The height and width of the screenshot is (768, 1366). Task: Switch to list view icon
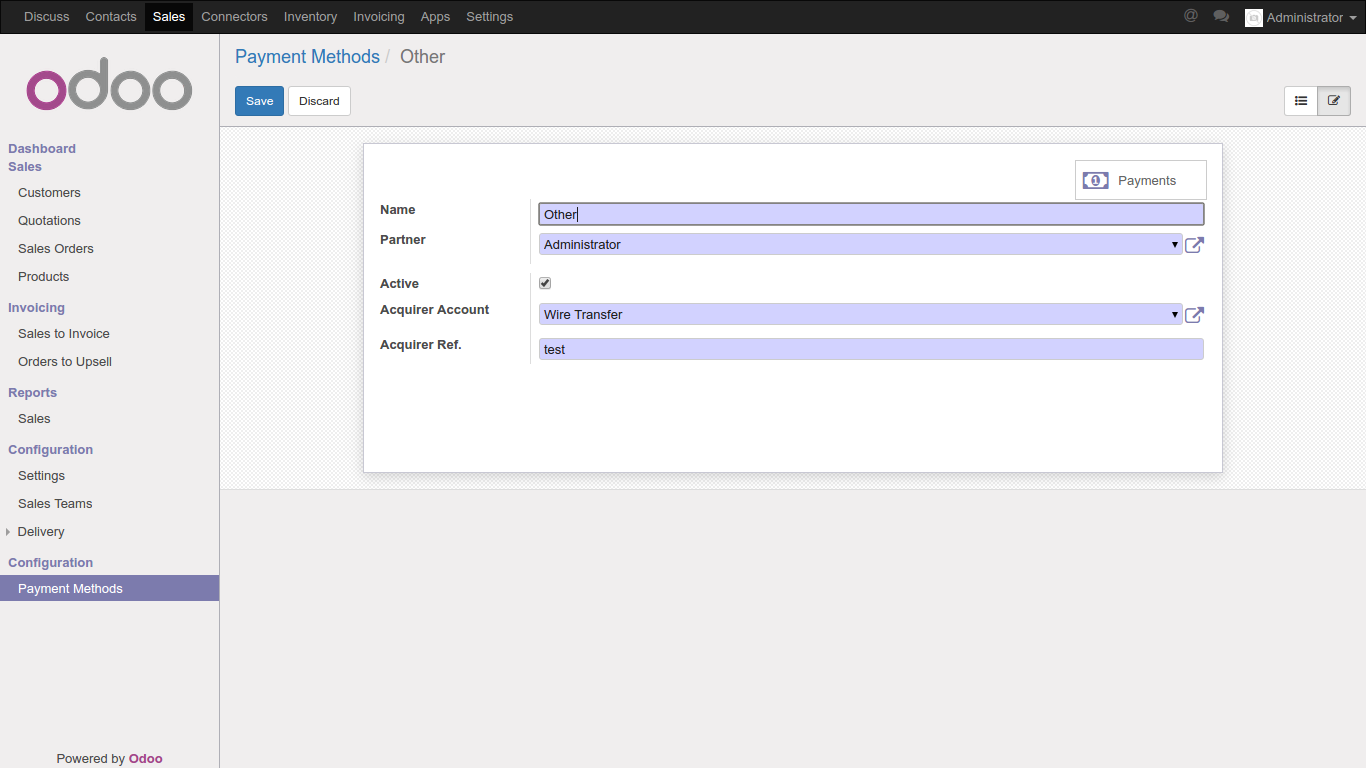click(1301, 101)
